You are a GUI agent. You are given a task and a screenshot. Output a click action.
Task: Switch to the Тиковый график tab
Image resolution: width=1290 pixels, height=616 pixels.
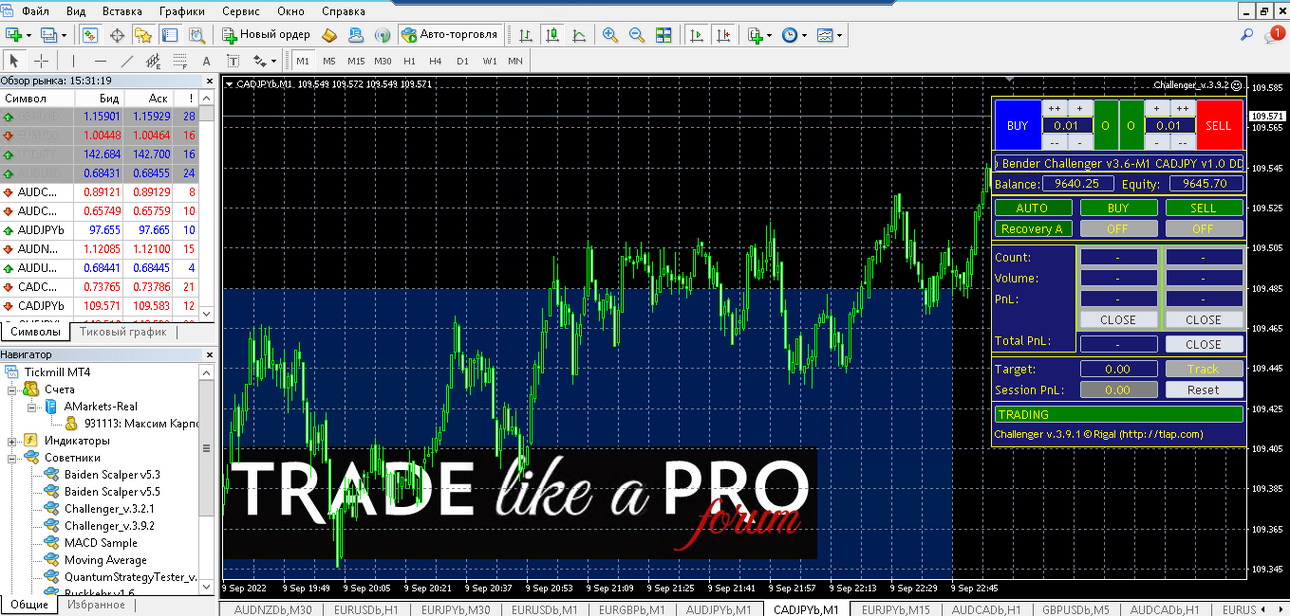click(x=123, y=332)
